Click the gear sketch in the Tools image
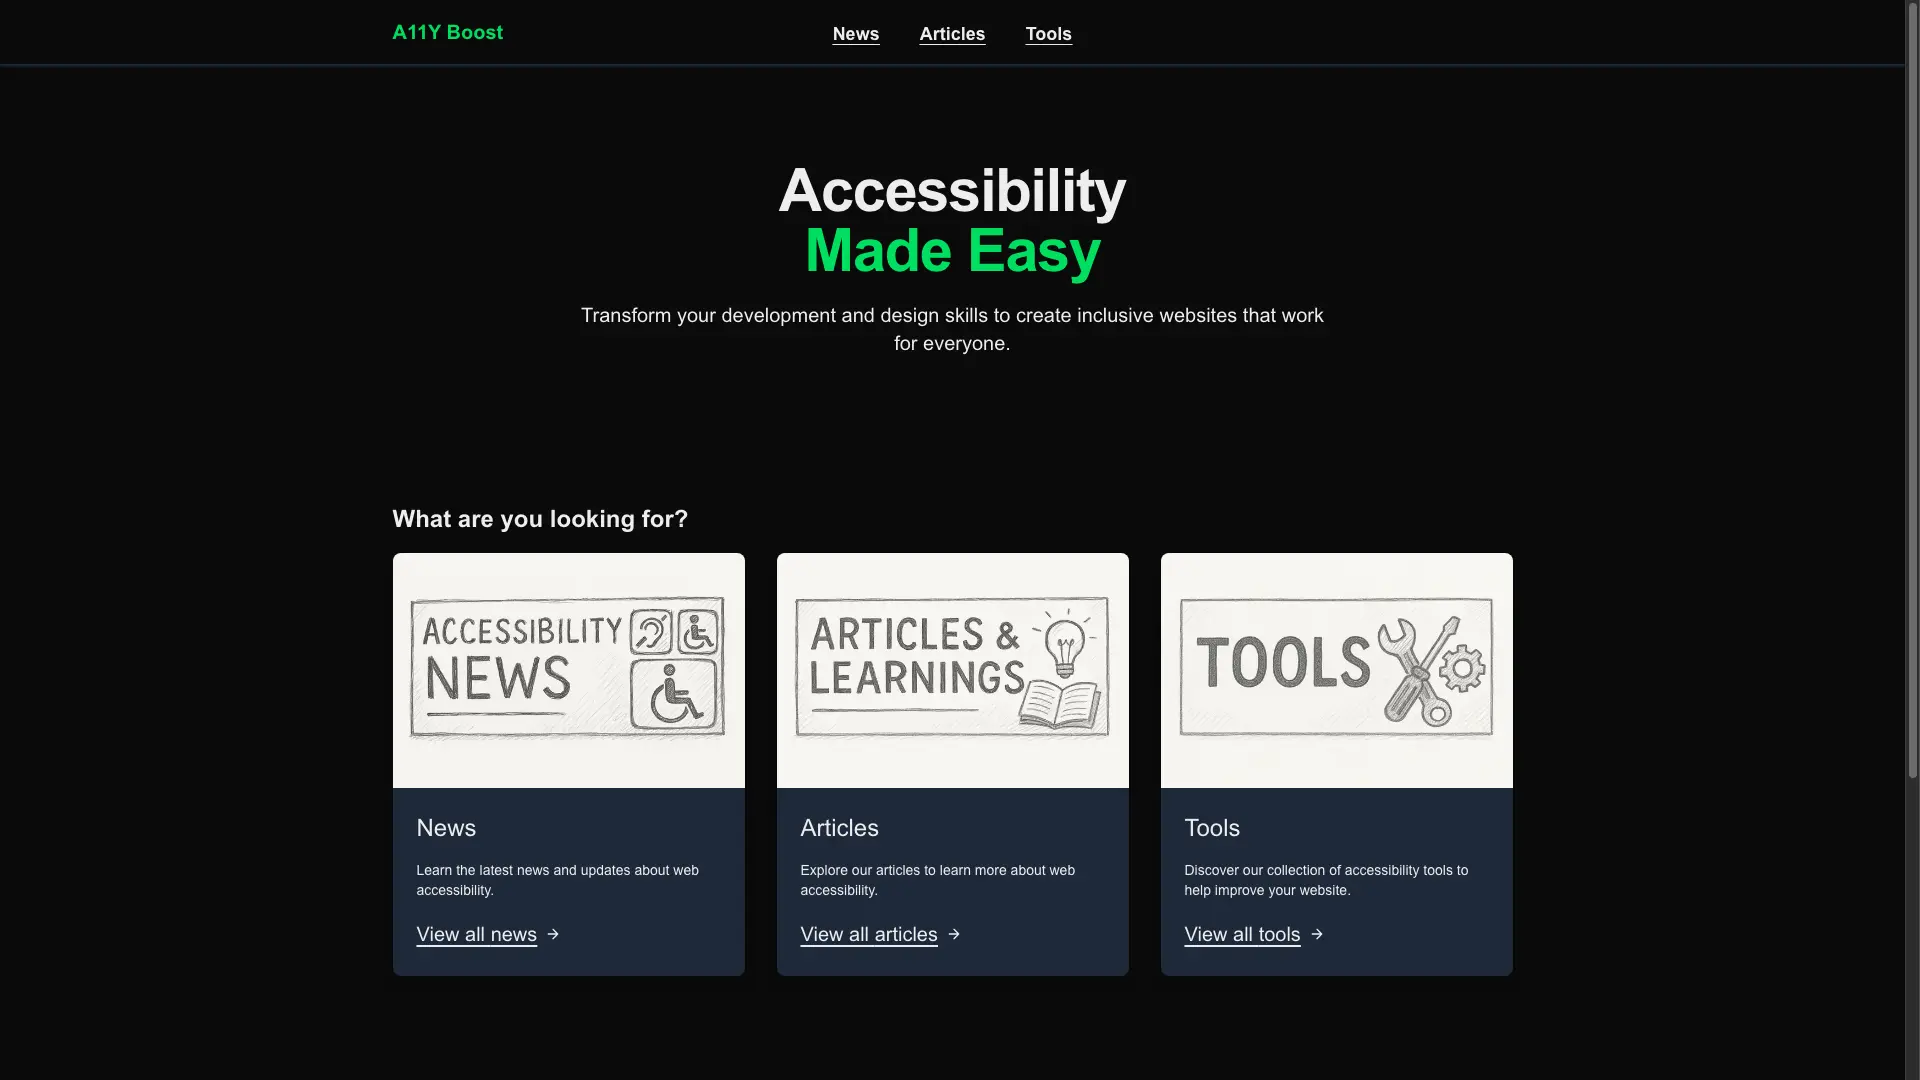This screenshot has height=1080, width=1920. tap(1462, 667)
